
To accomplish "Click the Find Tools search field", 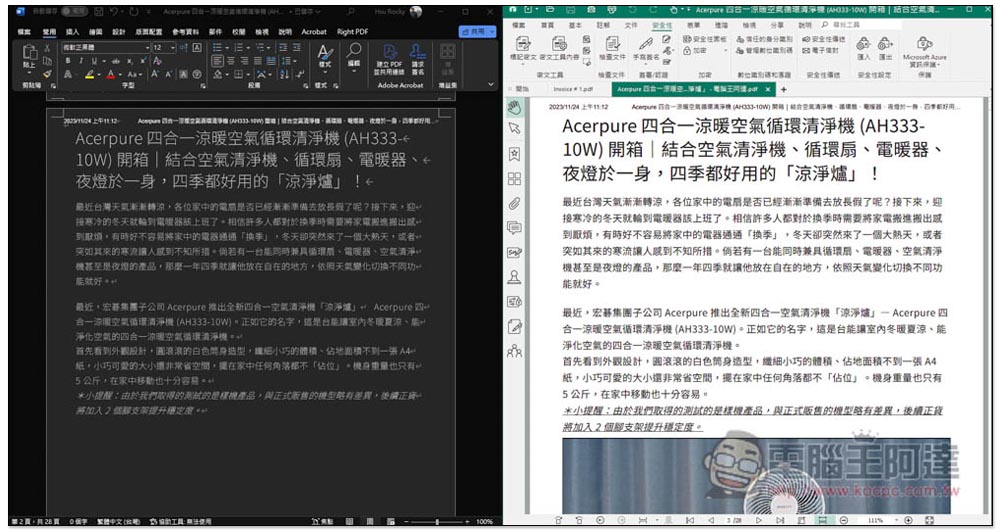I will point(861,25).
